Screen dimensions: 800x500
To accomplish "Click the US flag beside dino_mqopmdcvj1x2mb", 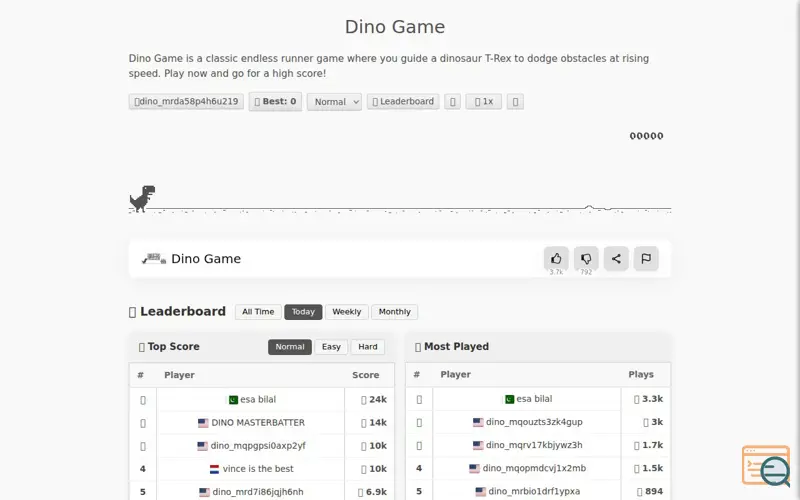I will pyautogui.click(x=474, y=468).
